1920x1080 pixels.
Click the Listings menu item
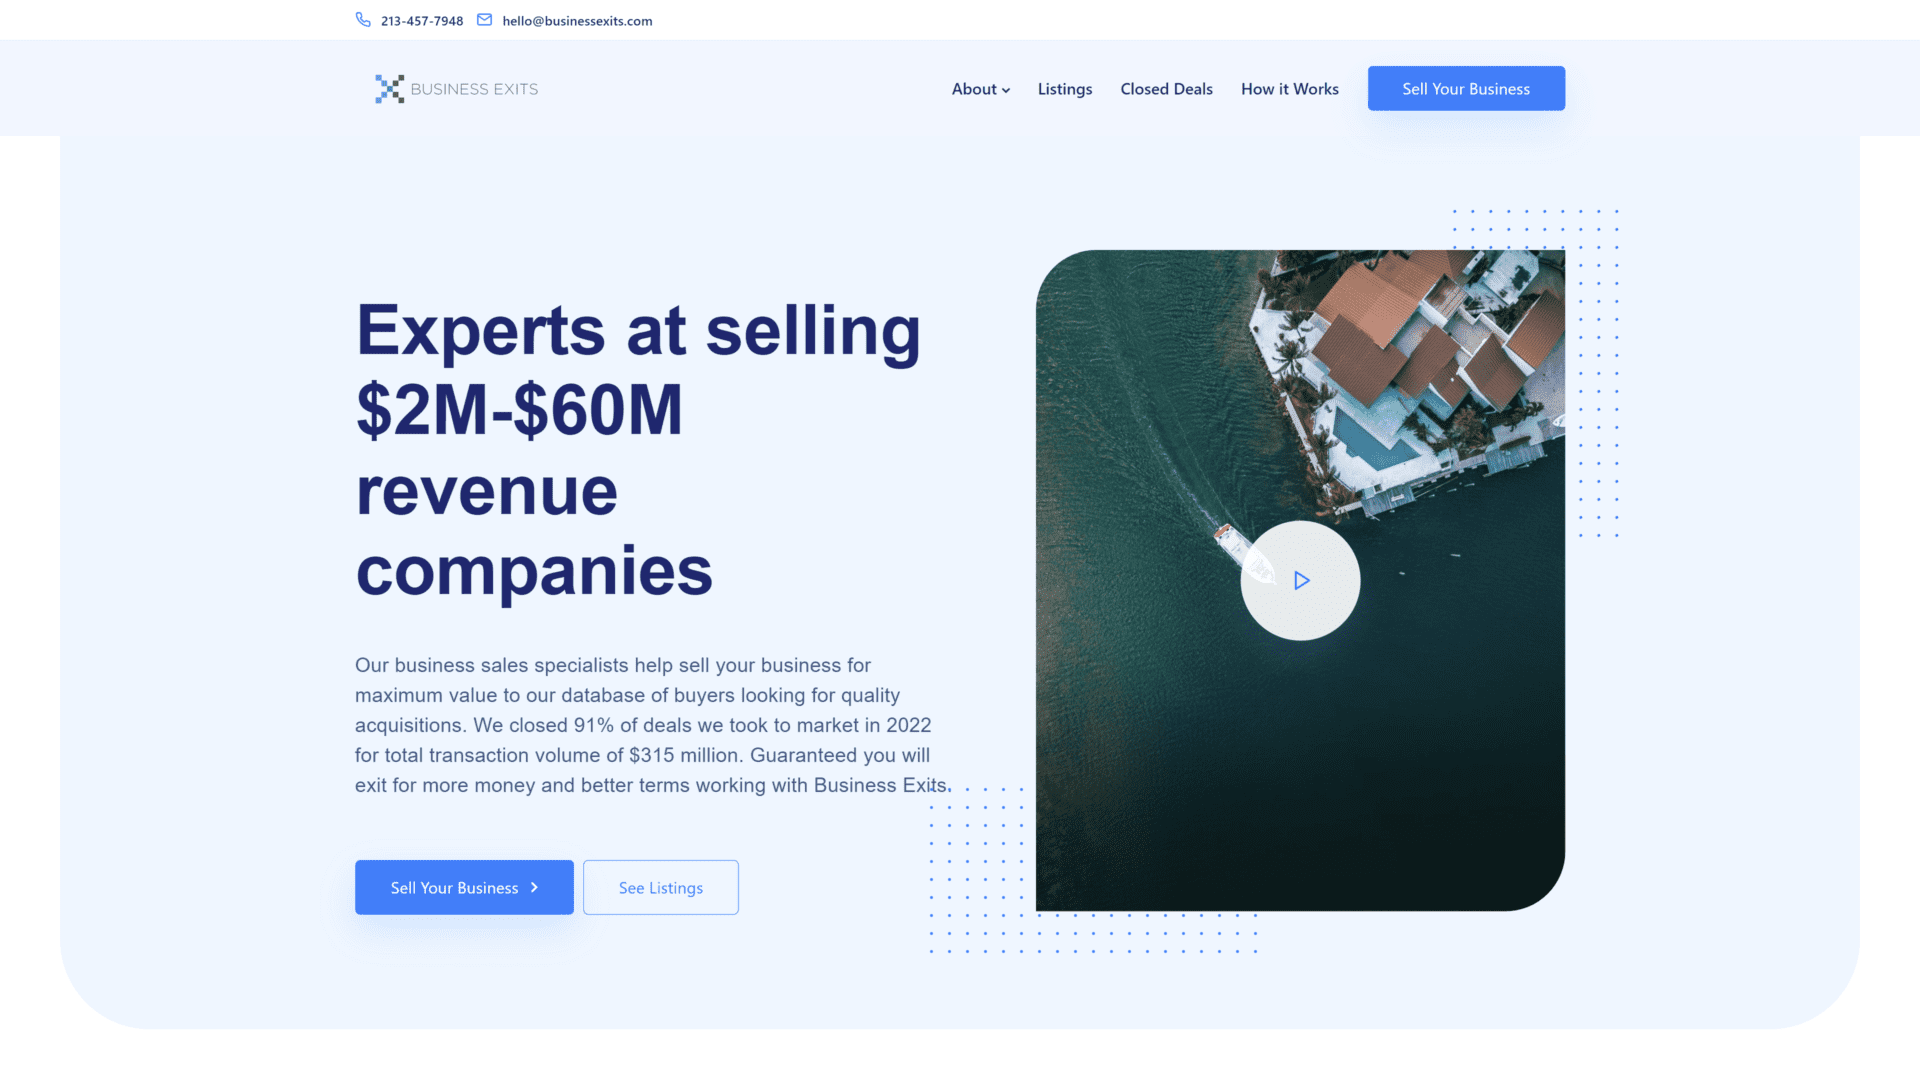click(1064, 87)
